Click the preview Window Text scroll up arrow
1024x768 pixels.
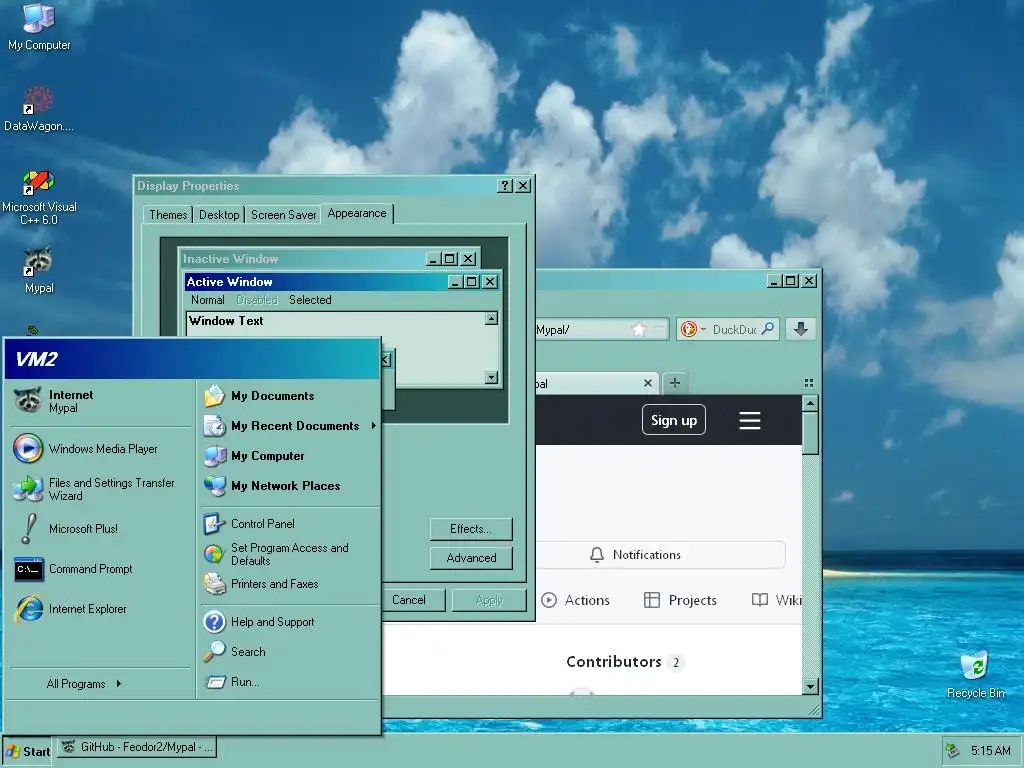491,319
